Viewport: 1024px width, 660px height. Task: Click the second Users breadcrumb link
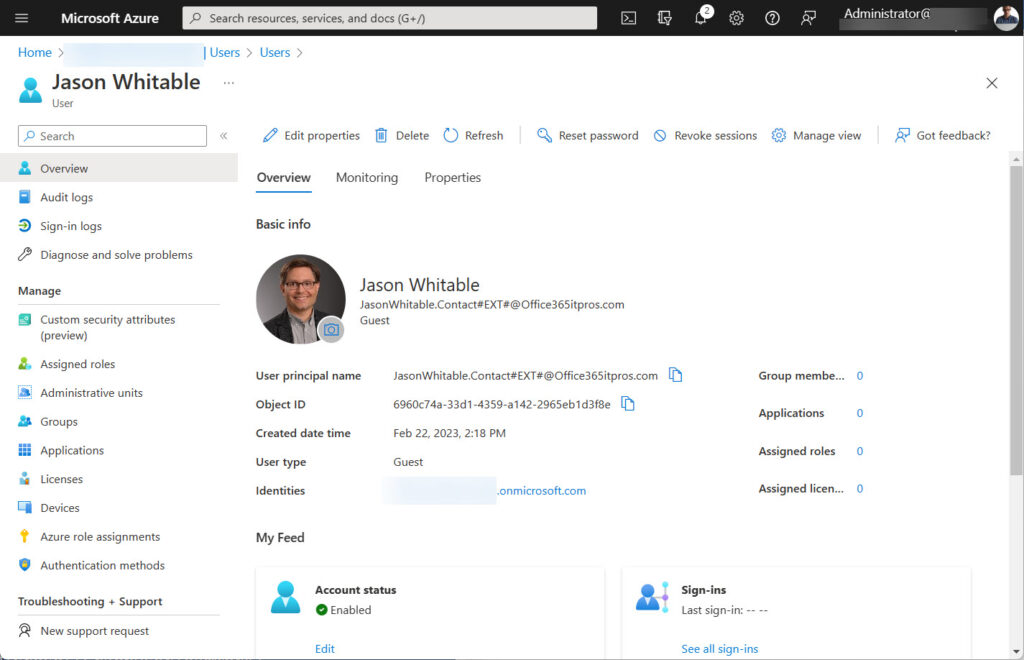pyautogui.click(x=275, y=52)
